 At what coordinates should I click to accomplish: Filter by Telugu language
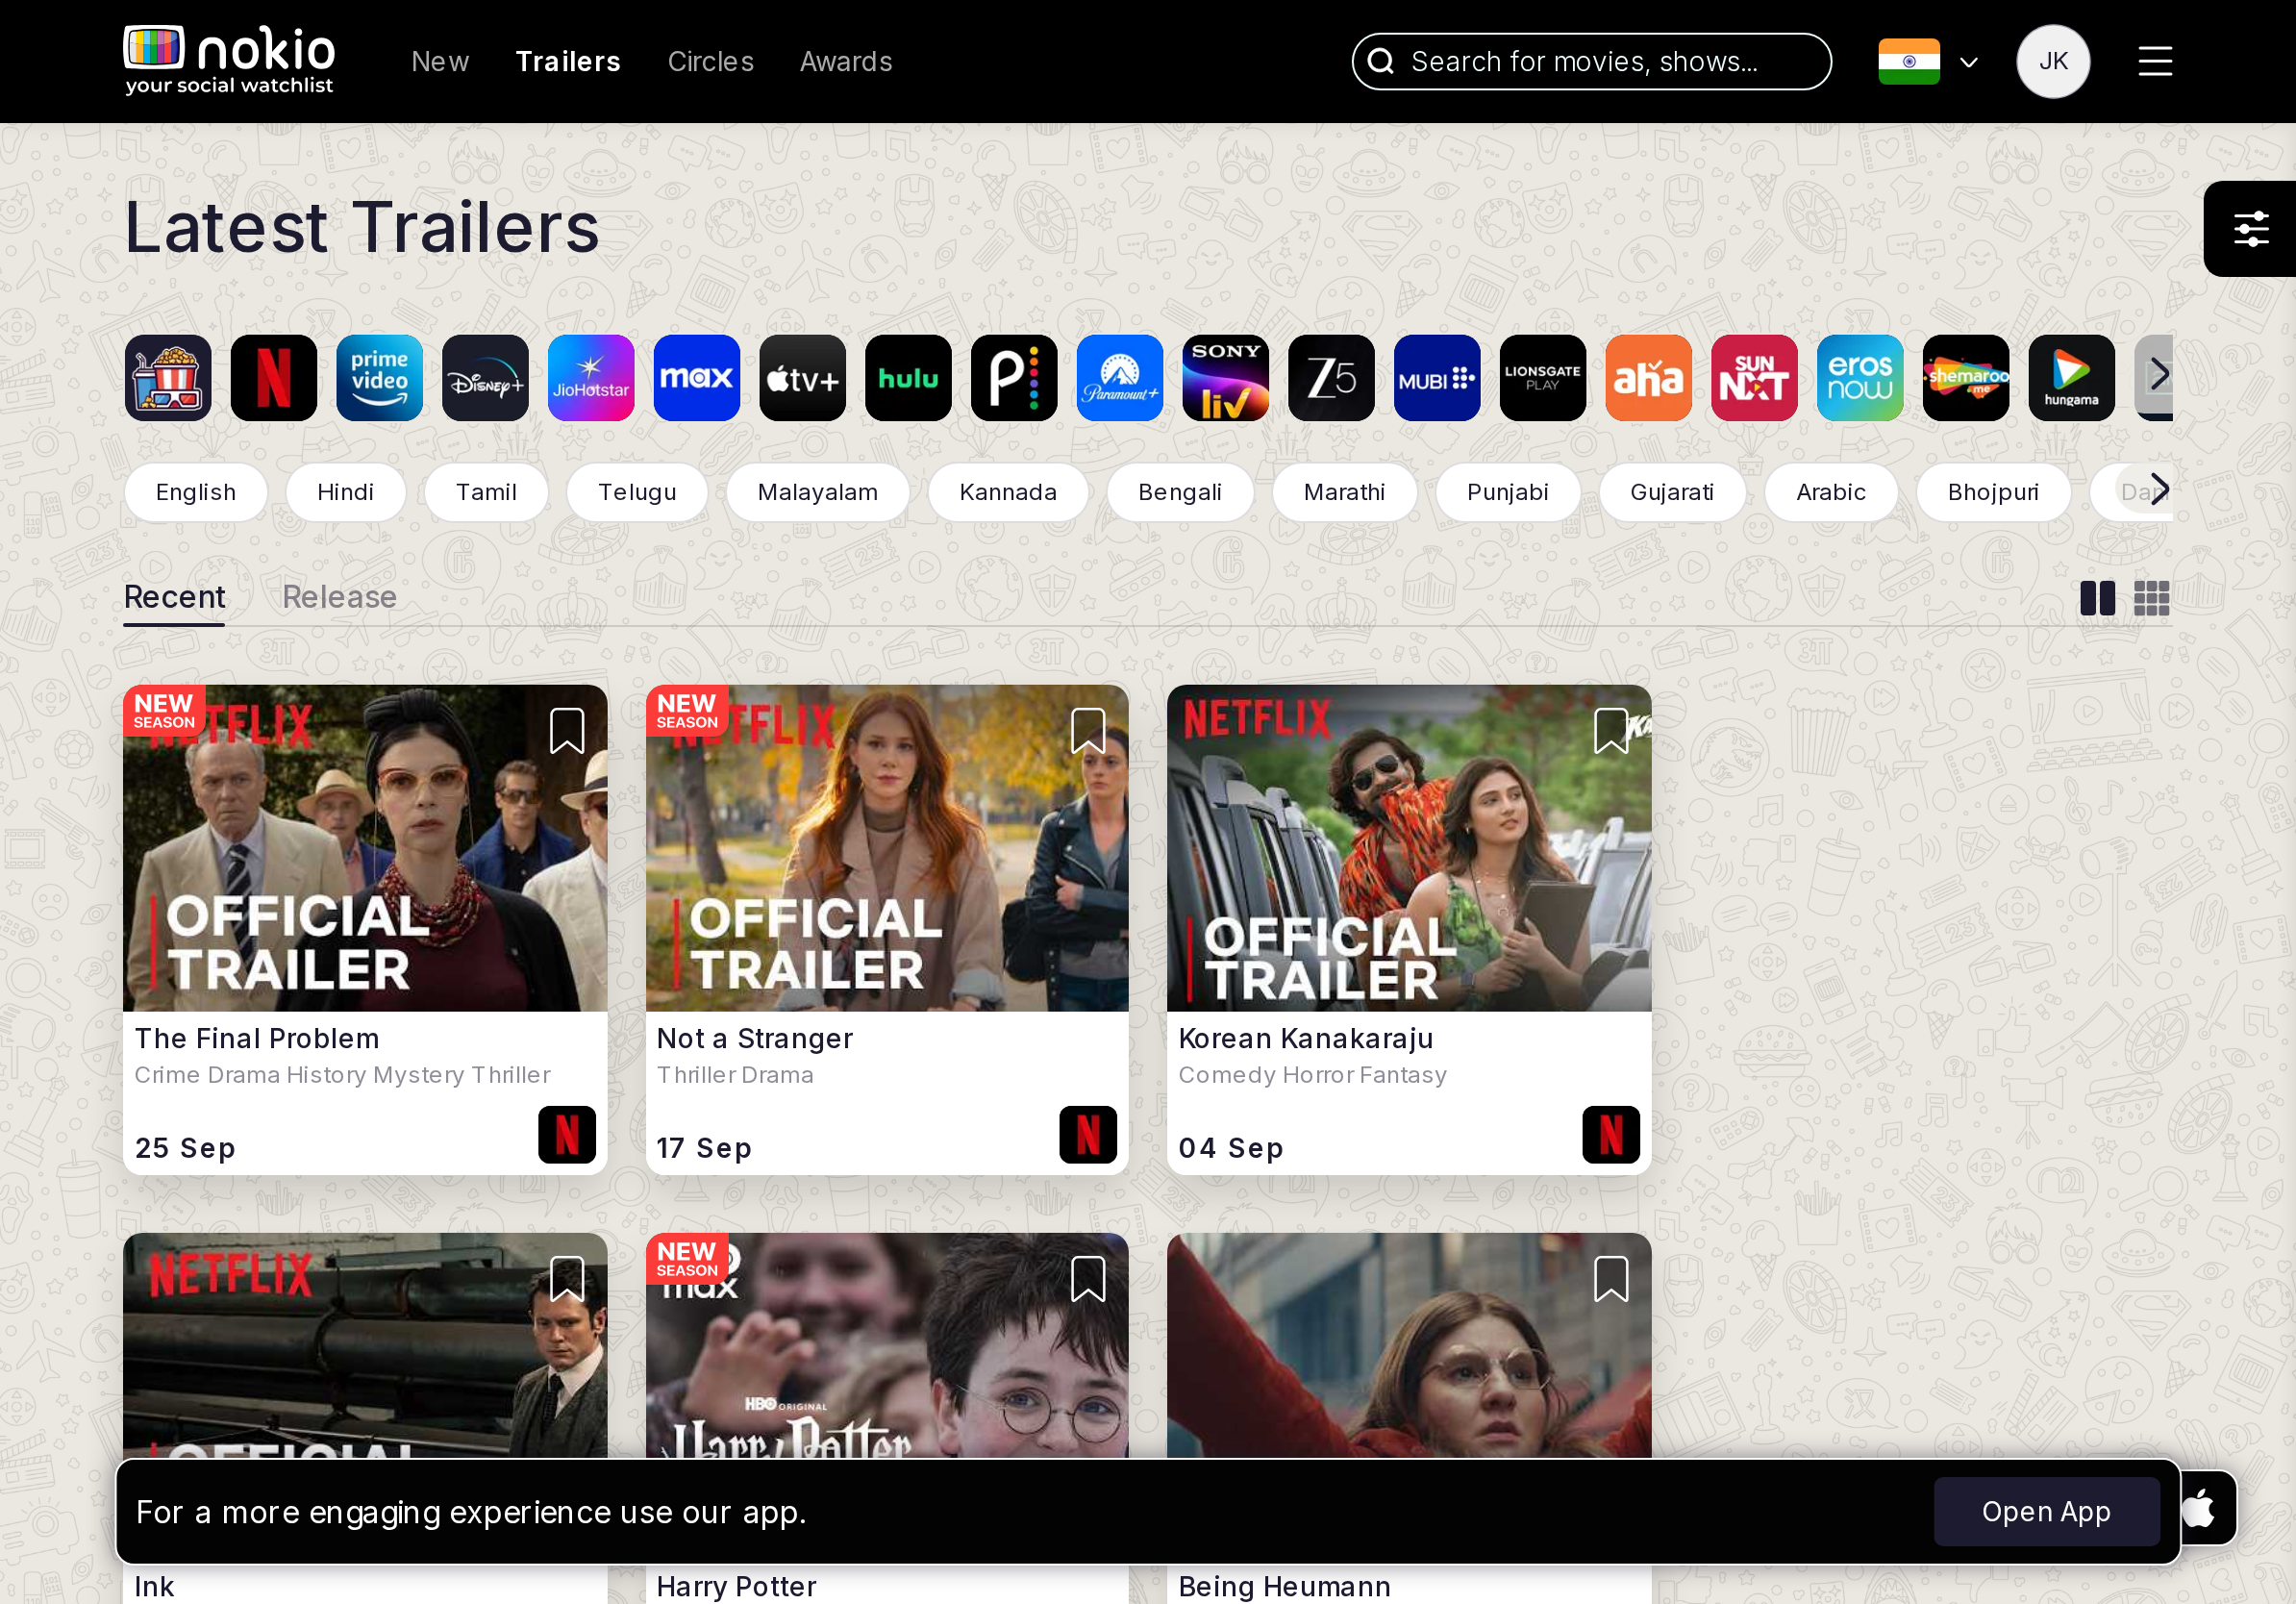pyautogui.click(x=637, y=492)
